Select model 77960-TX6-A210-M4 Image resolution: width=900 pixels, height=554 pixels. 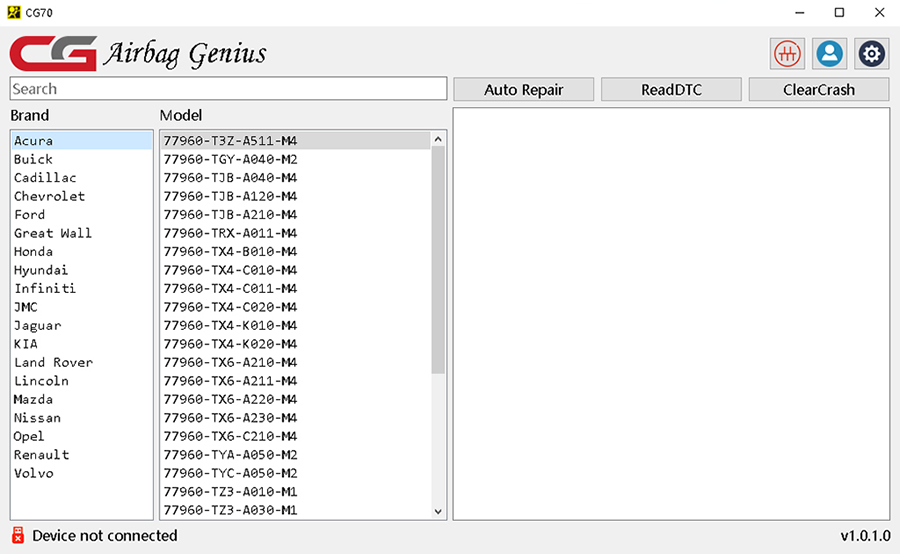[x=295, y=362]
